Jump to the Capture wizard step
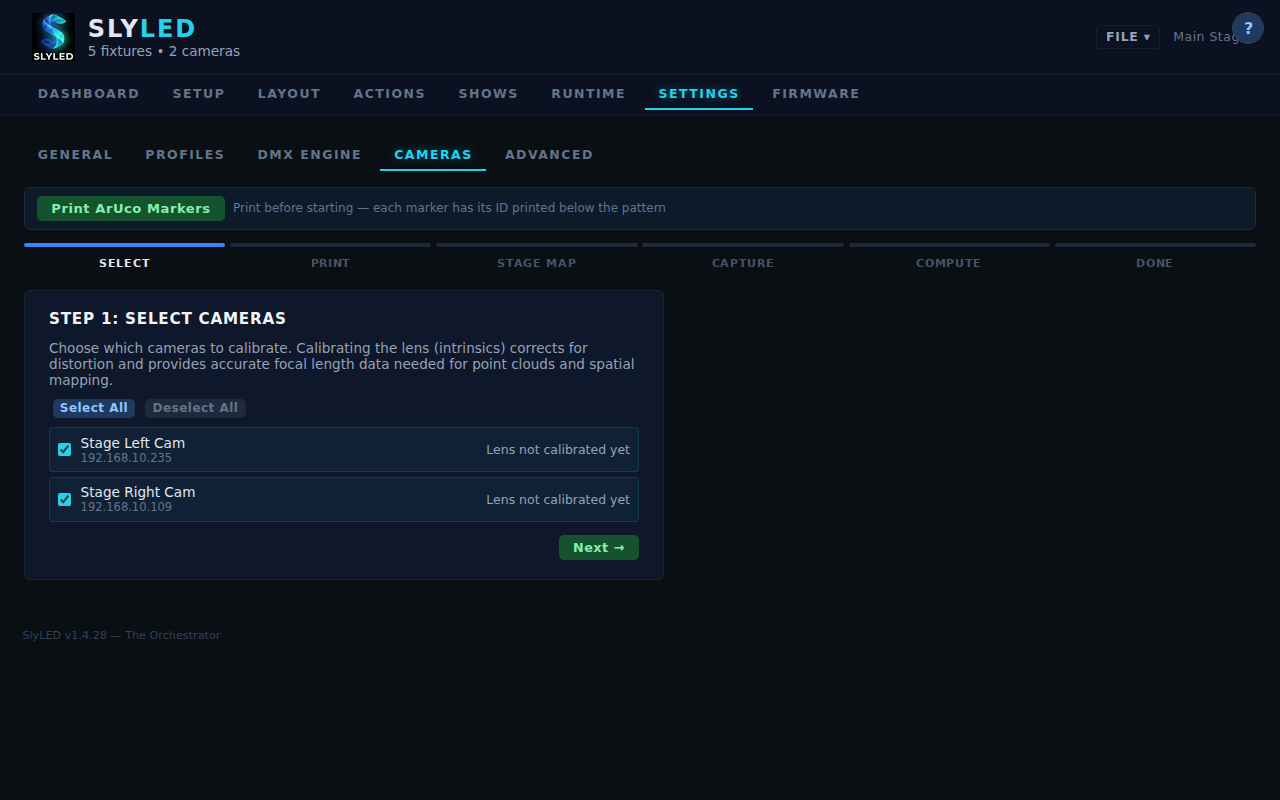 pos(742,263)
